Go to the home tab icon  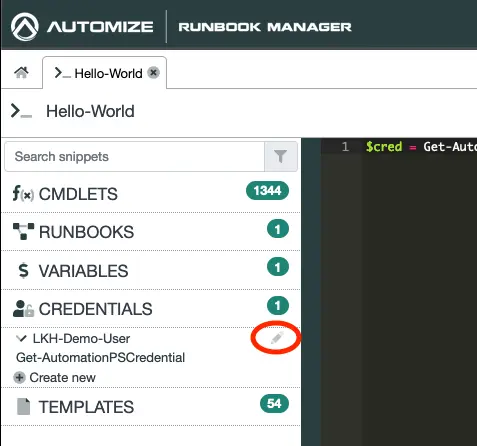coord(21,72)
